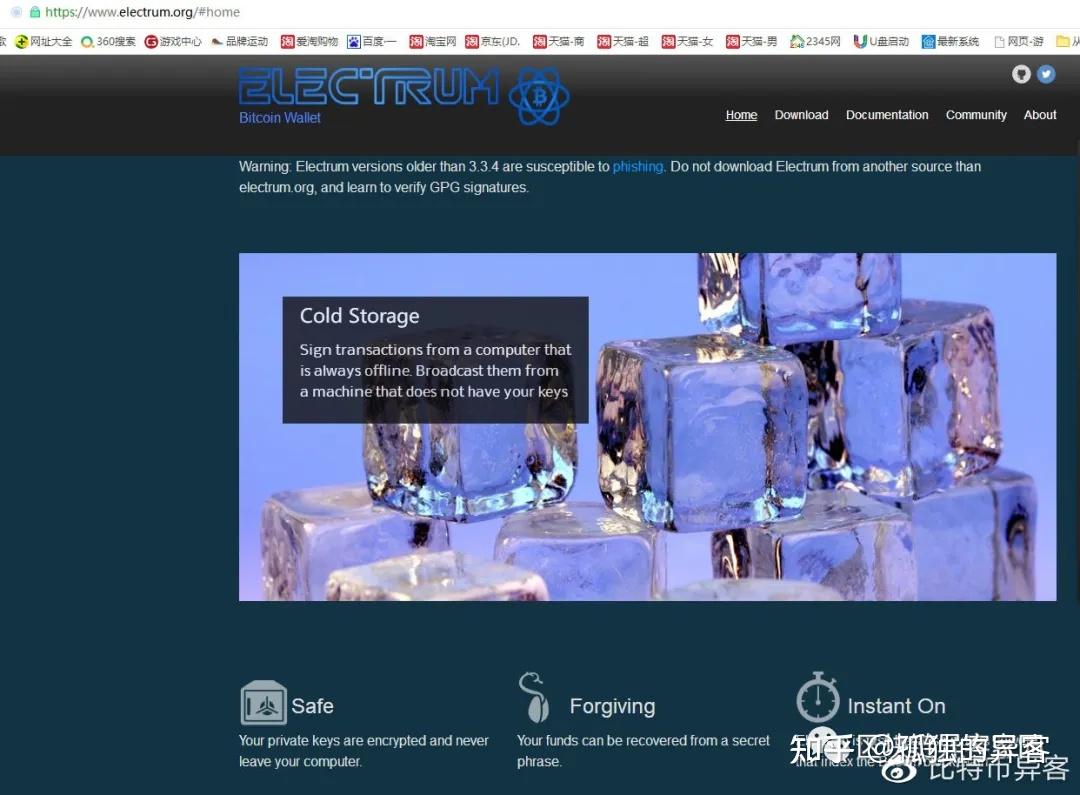Open the 2345网 bookmark
This screenshot has height=795, width=1080.
[815, 41]
